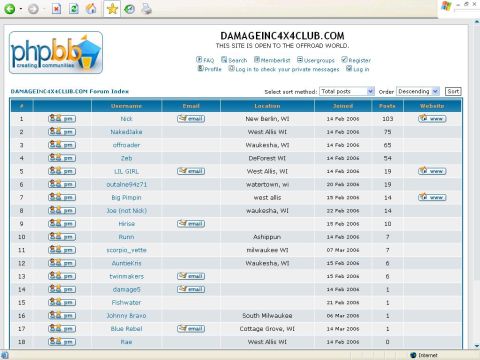The height and width of the screenshot is (360, 480).
Task: Click email icon for LIL GIRL
Action: (191, 171)
